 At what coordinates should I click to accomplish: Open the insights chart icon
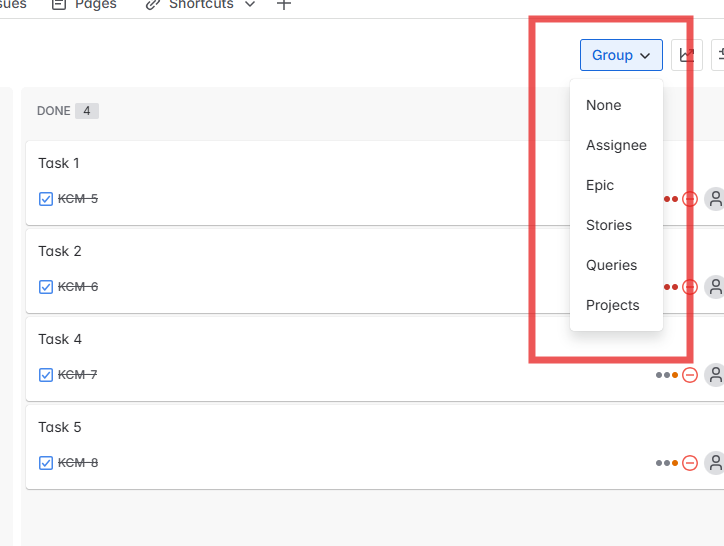click(687, 55)
